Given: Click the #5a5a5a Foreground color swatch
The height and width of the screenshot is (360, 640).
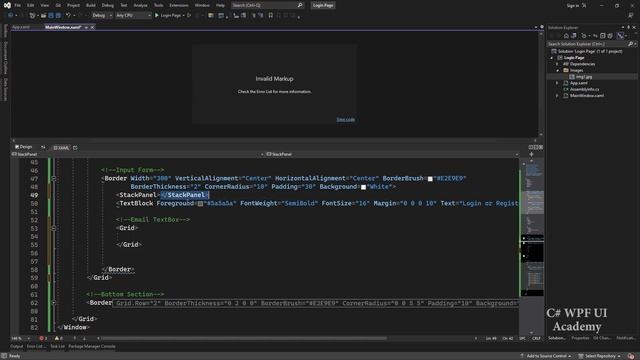Looking at the screenshot, I should (200, 204).
